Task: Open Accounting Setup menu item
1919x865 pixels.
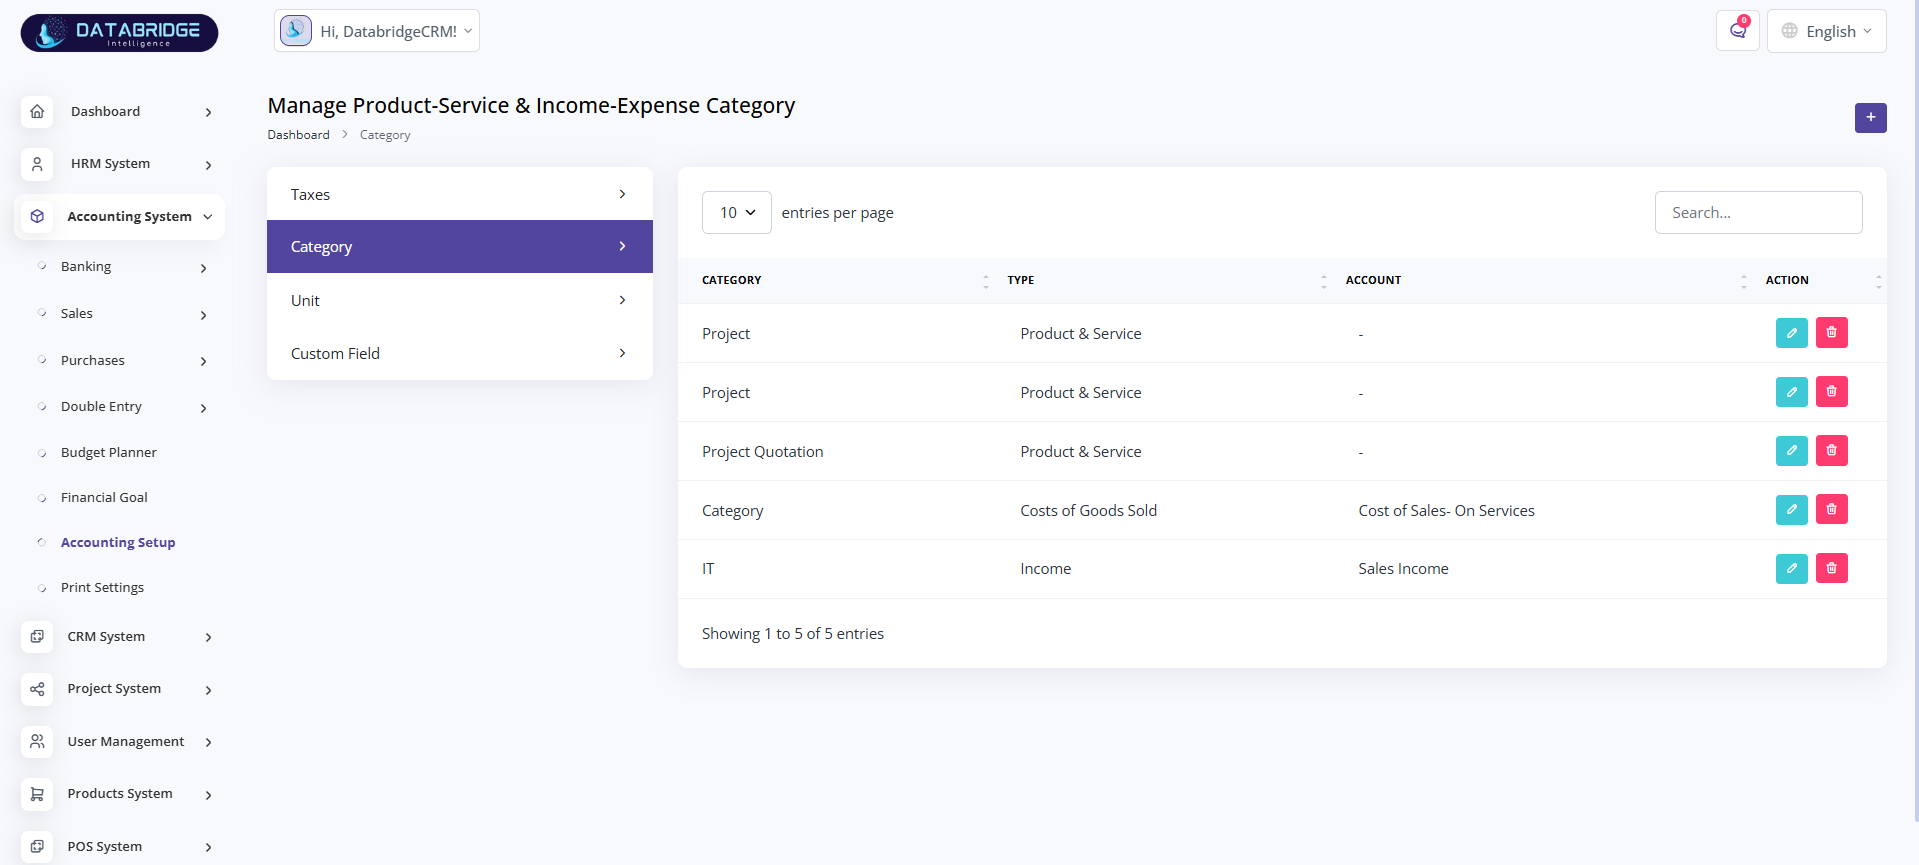Action: click(118, 542)
